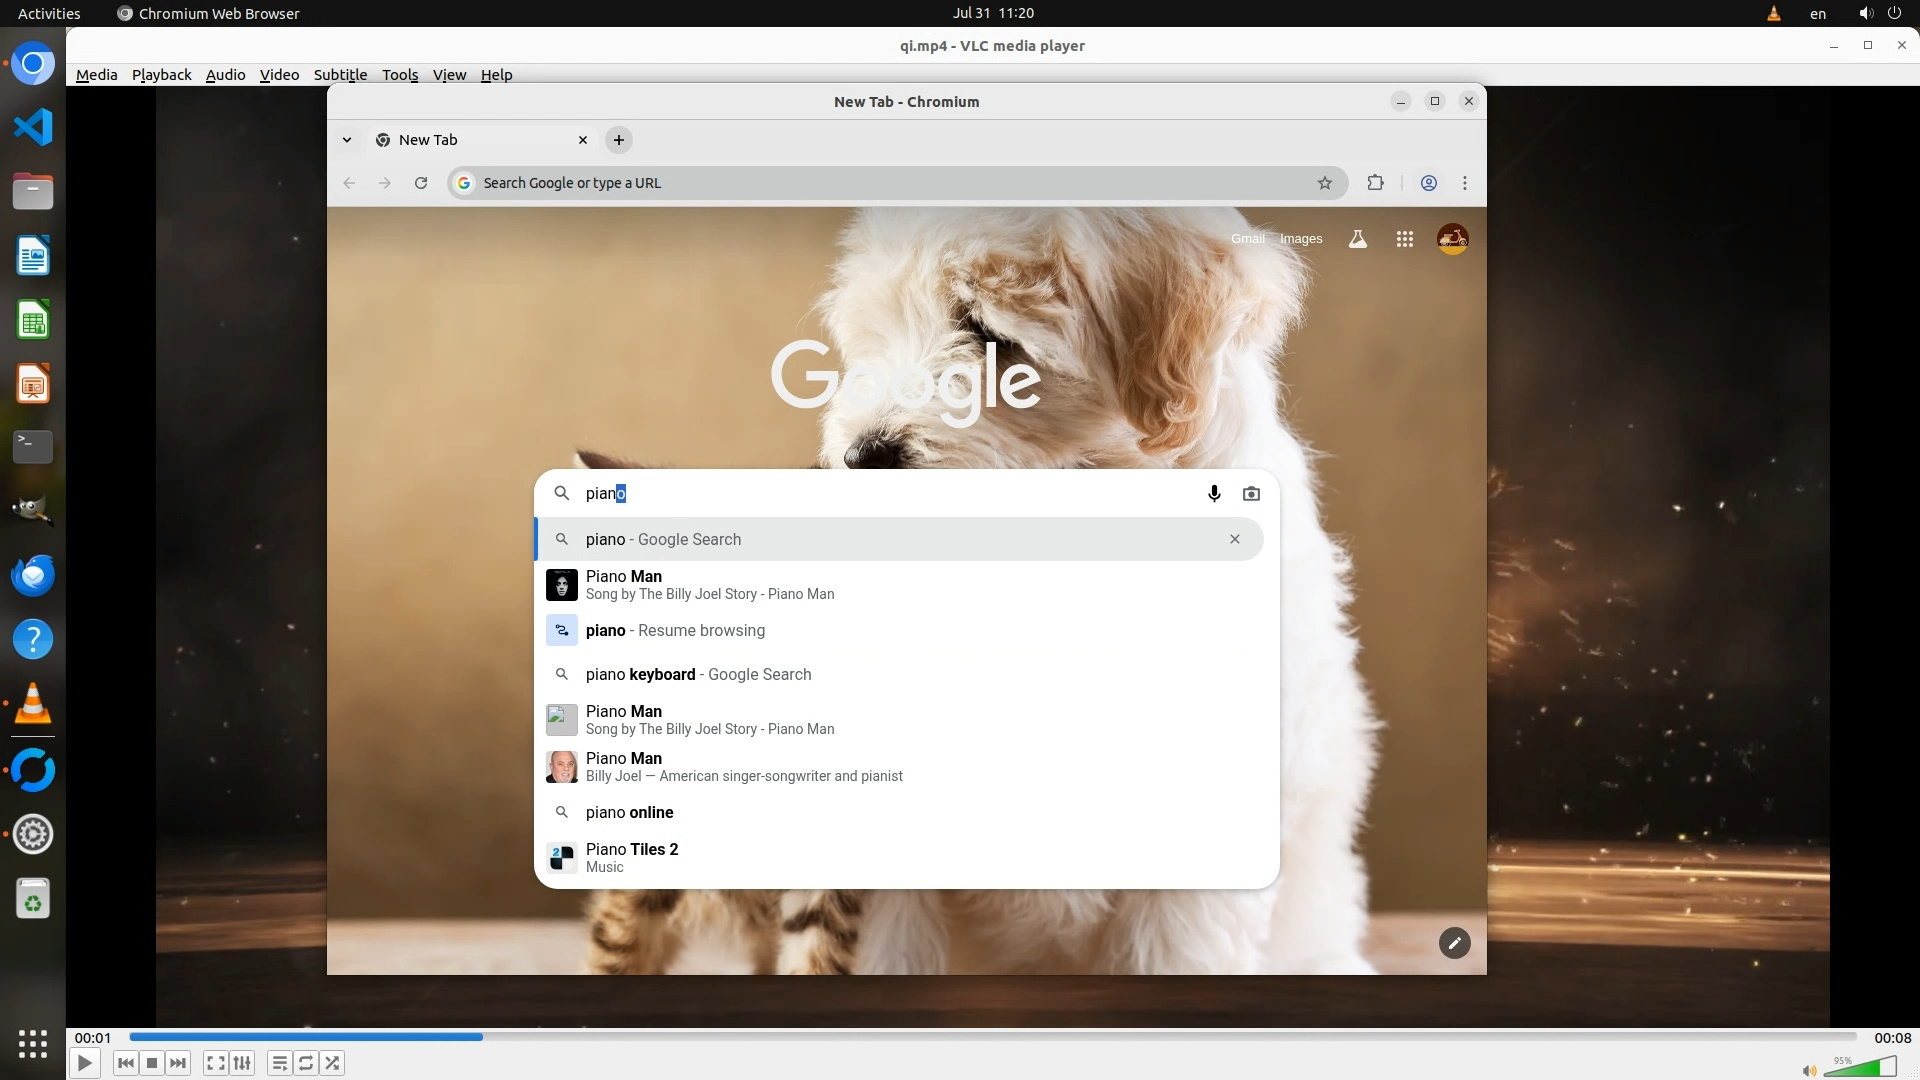This screenshot has height=1080, width=1920.
Task: Open the Audio dropdown menu
Action: pyautogui.click(x=225, y=75)
